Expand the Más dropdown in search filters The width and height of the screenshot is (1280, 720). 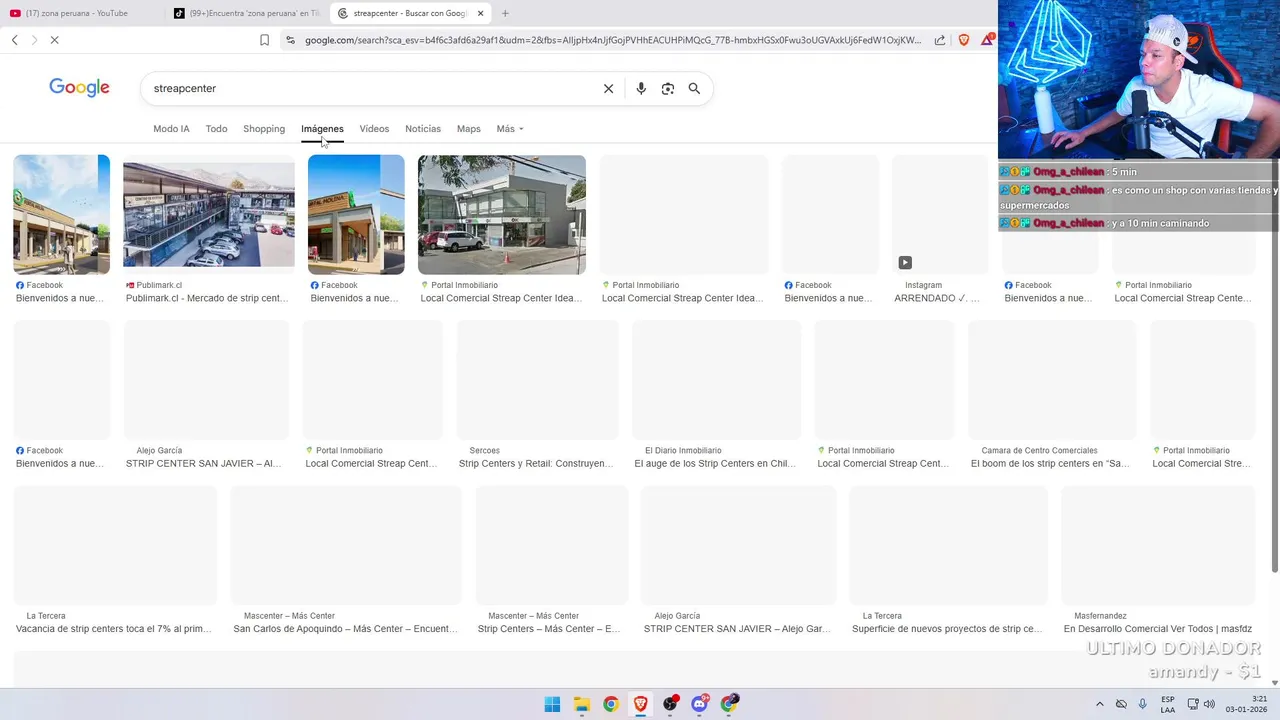tap(510, 129)
